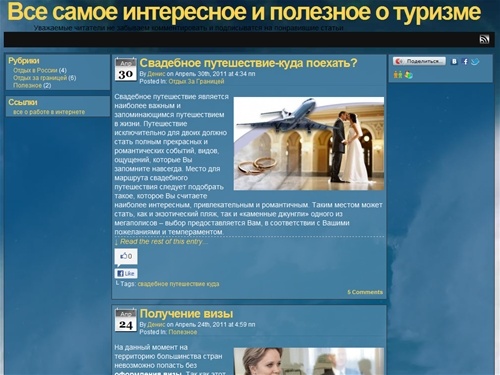Screen dimensions: 500x375
Task: Click the thumbs-up 0 counter bubble
Action: coord(126,257)
